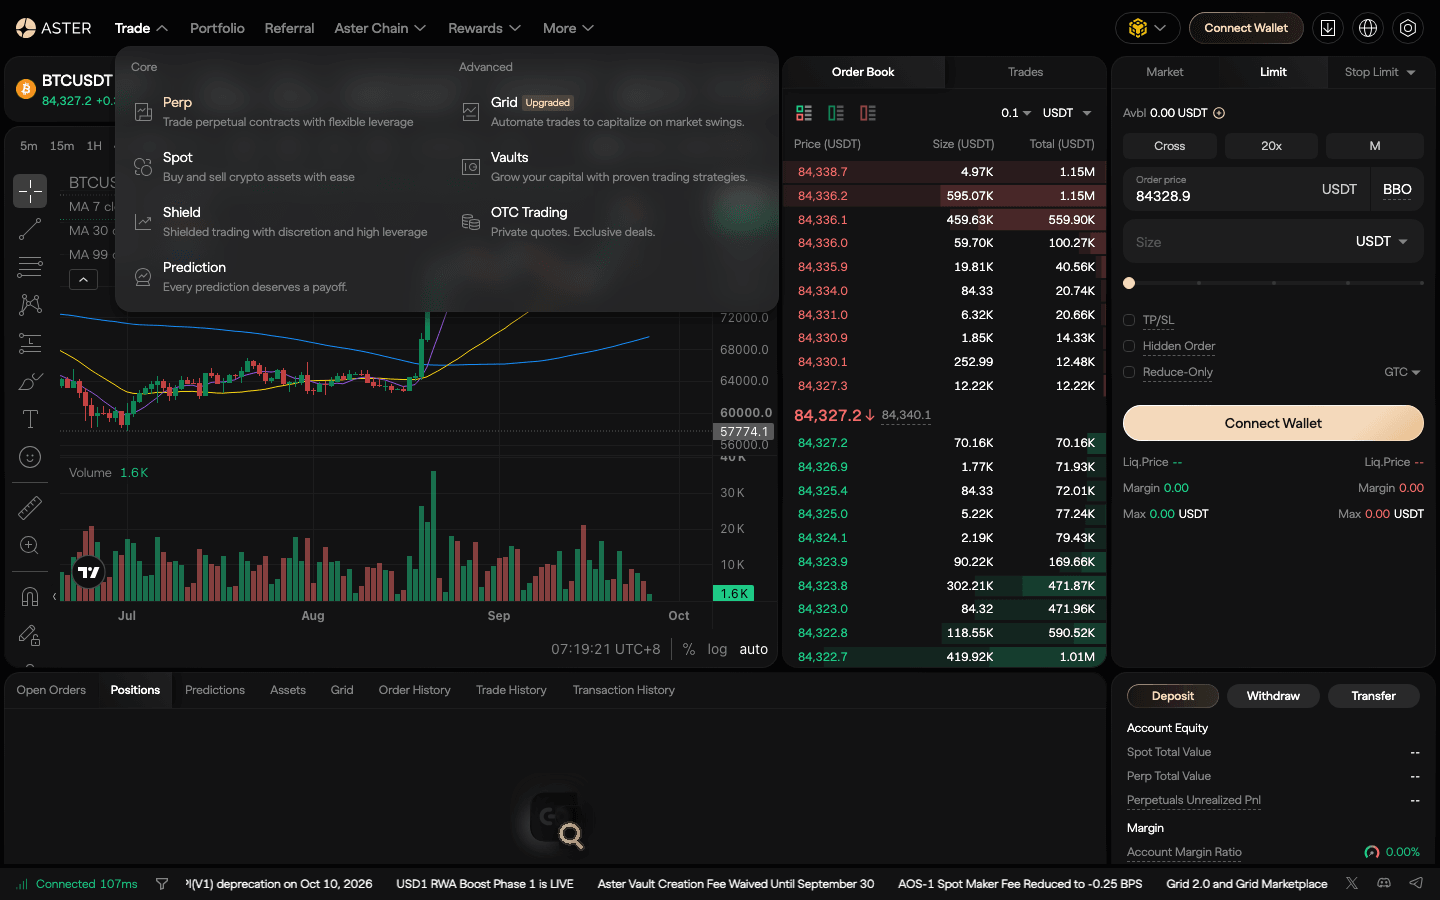Select the crosshair cursor chart tool
This screenshot has width=1440, height=900.
[30, 190]
